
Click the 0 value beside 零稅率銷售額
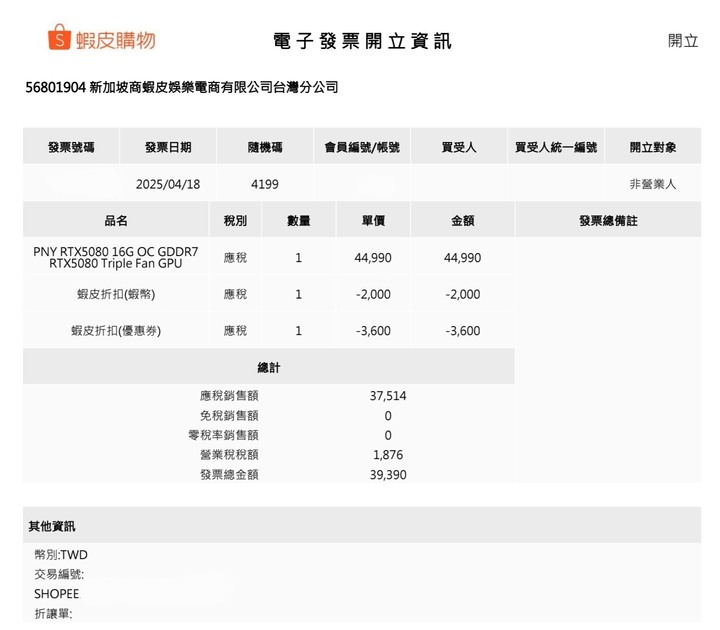(388, 435)
